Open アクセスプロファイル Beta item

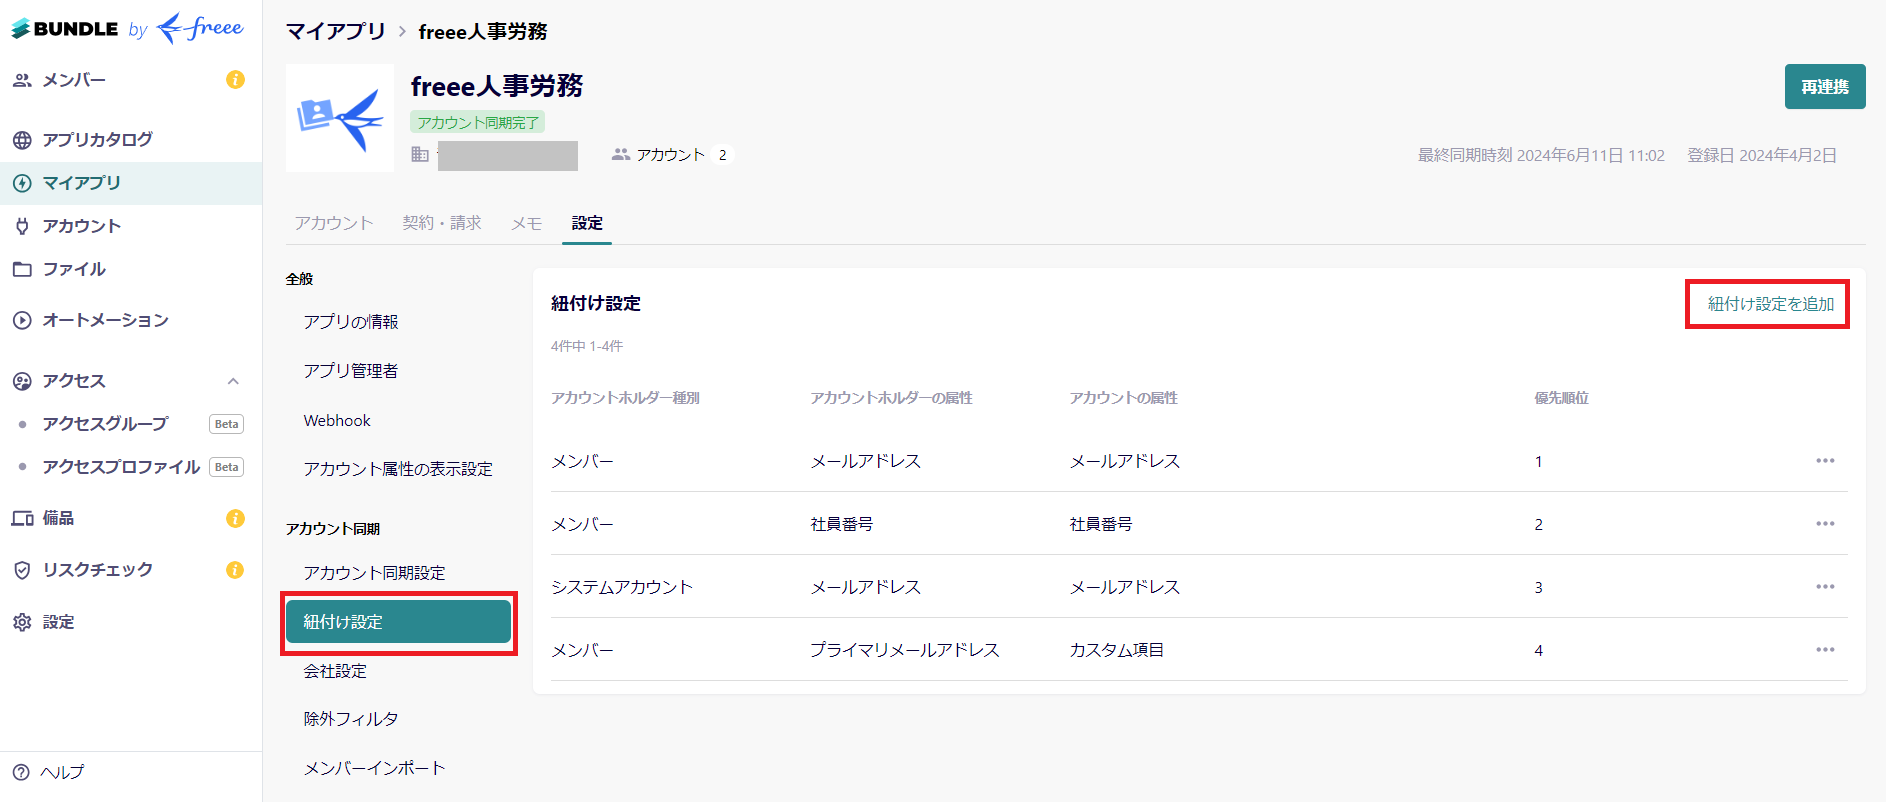131,467
